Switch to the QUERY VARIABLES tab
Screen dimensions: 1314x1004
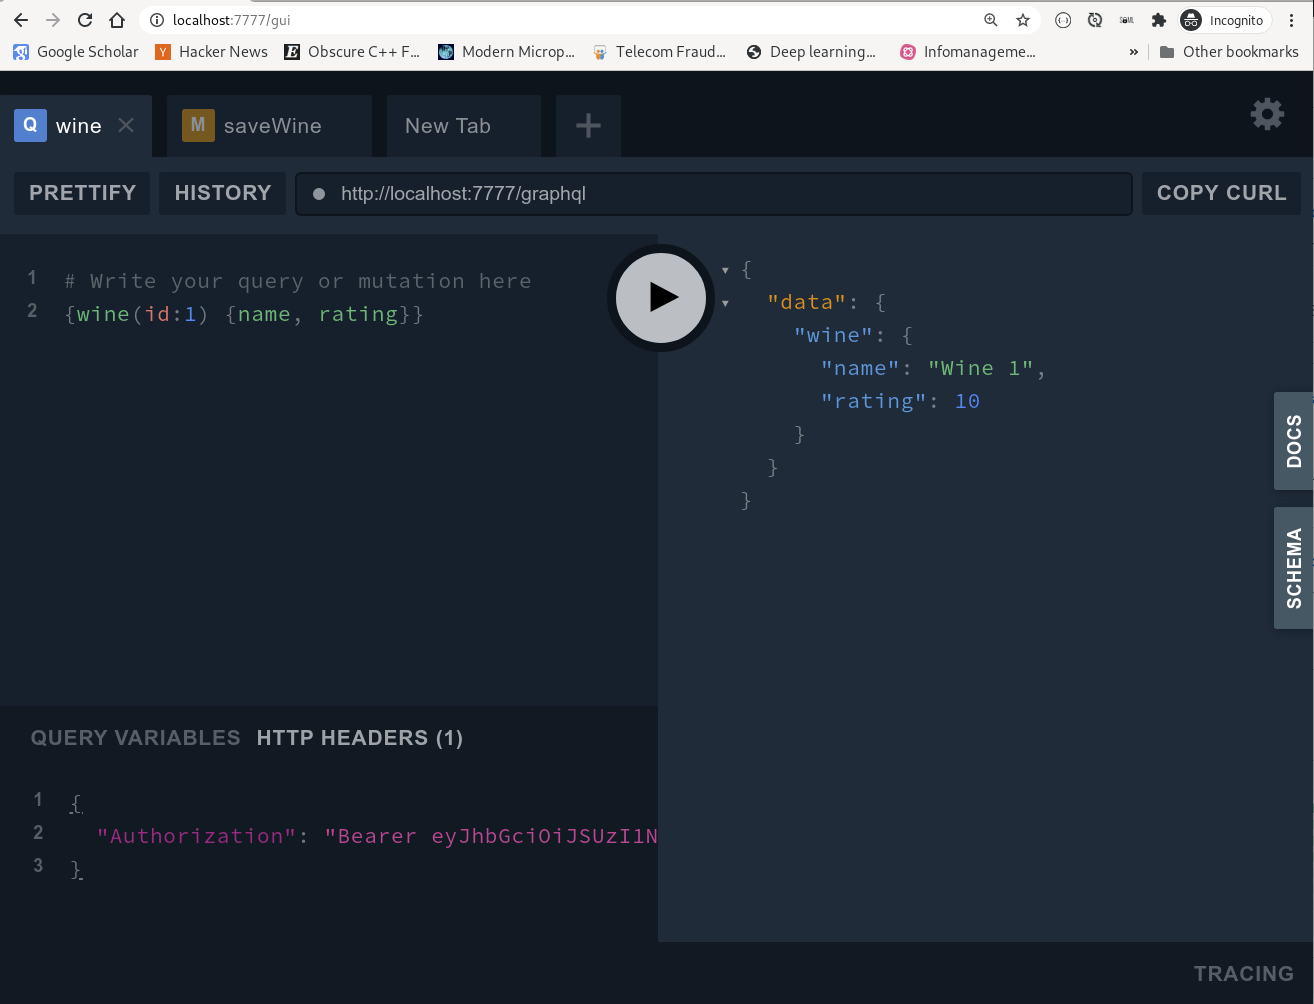[135, 738]
